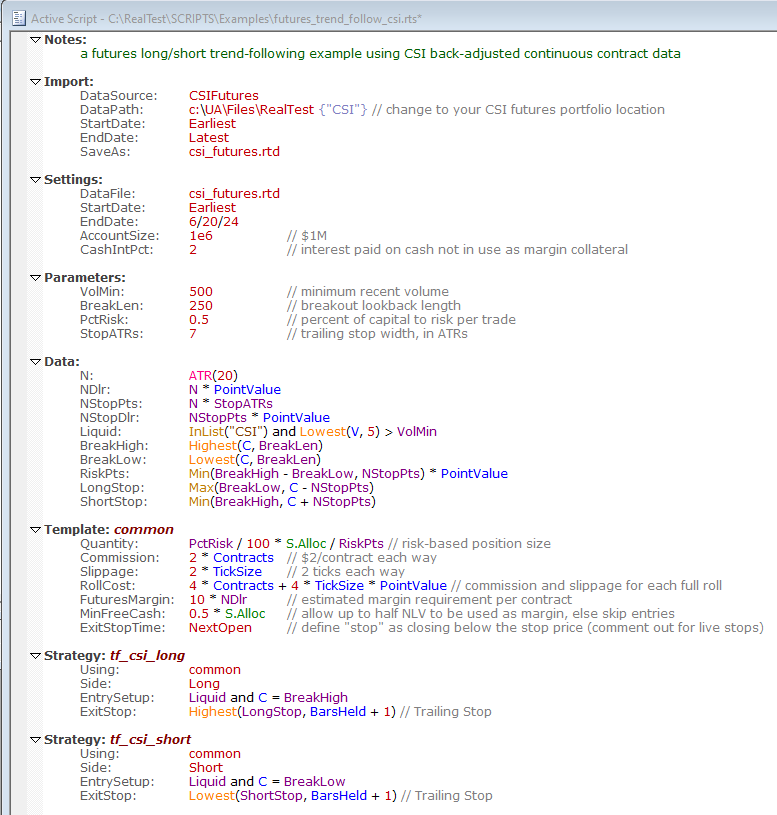777x815 pixels.
Task: Click the Liquid InList formula line
Action: [x=312, y=432]
